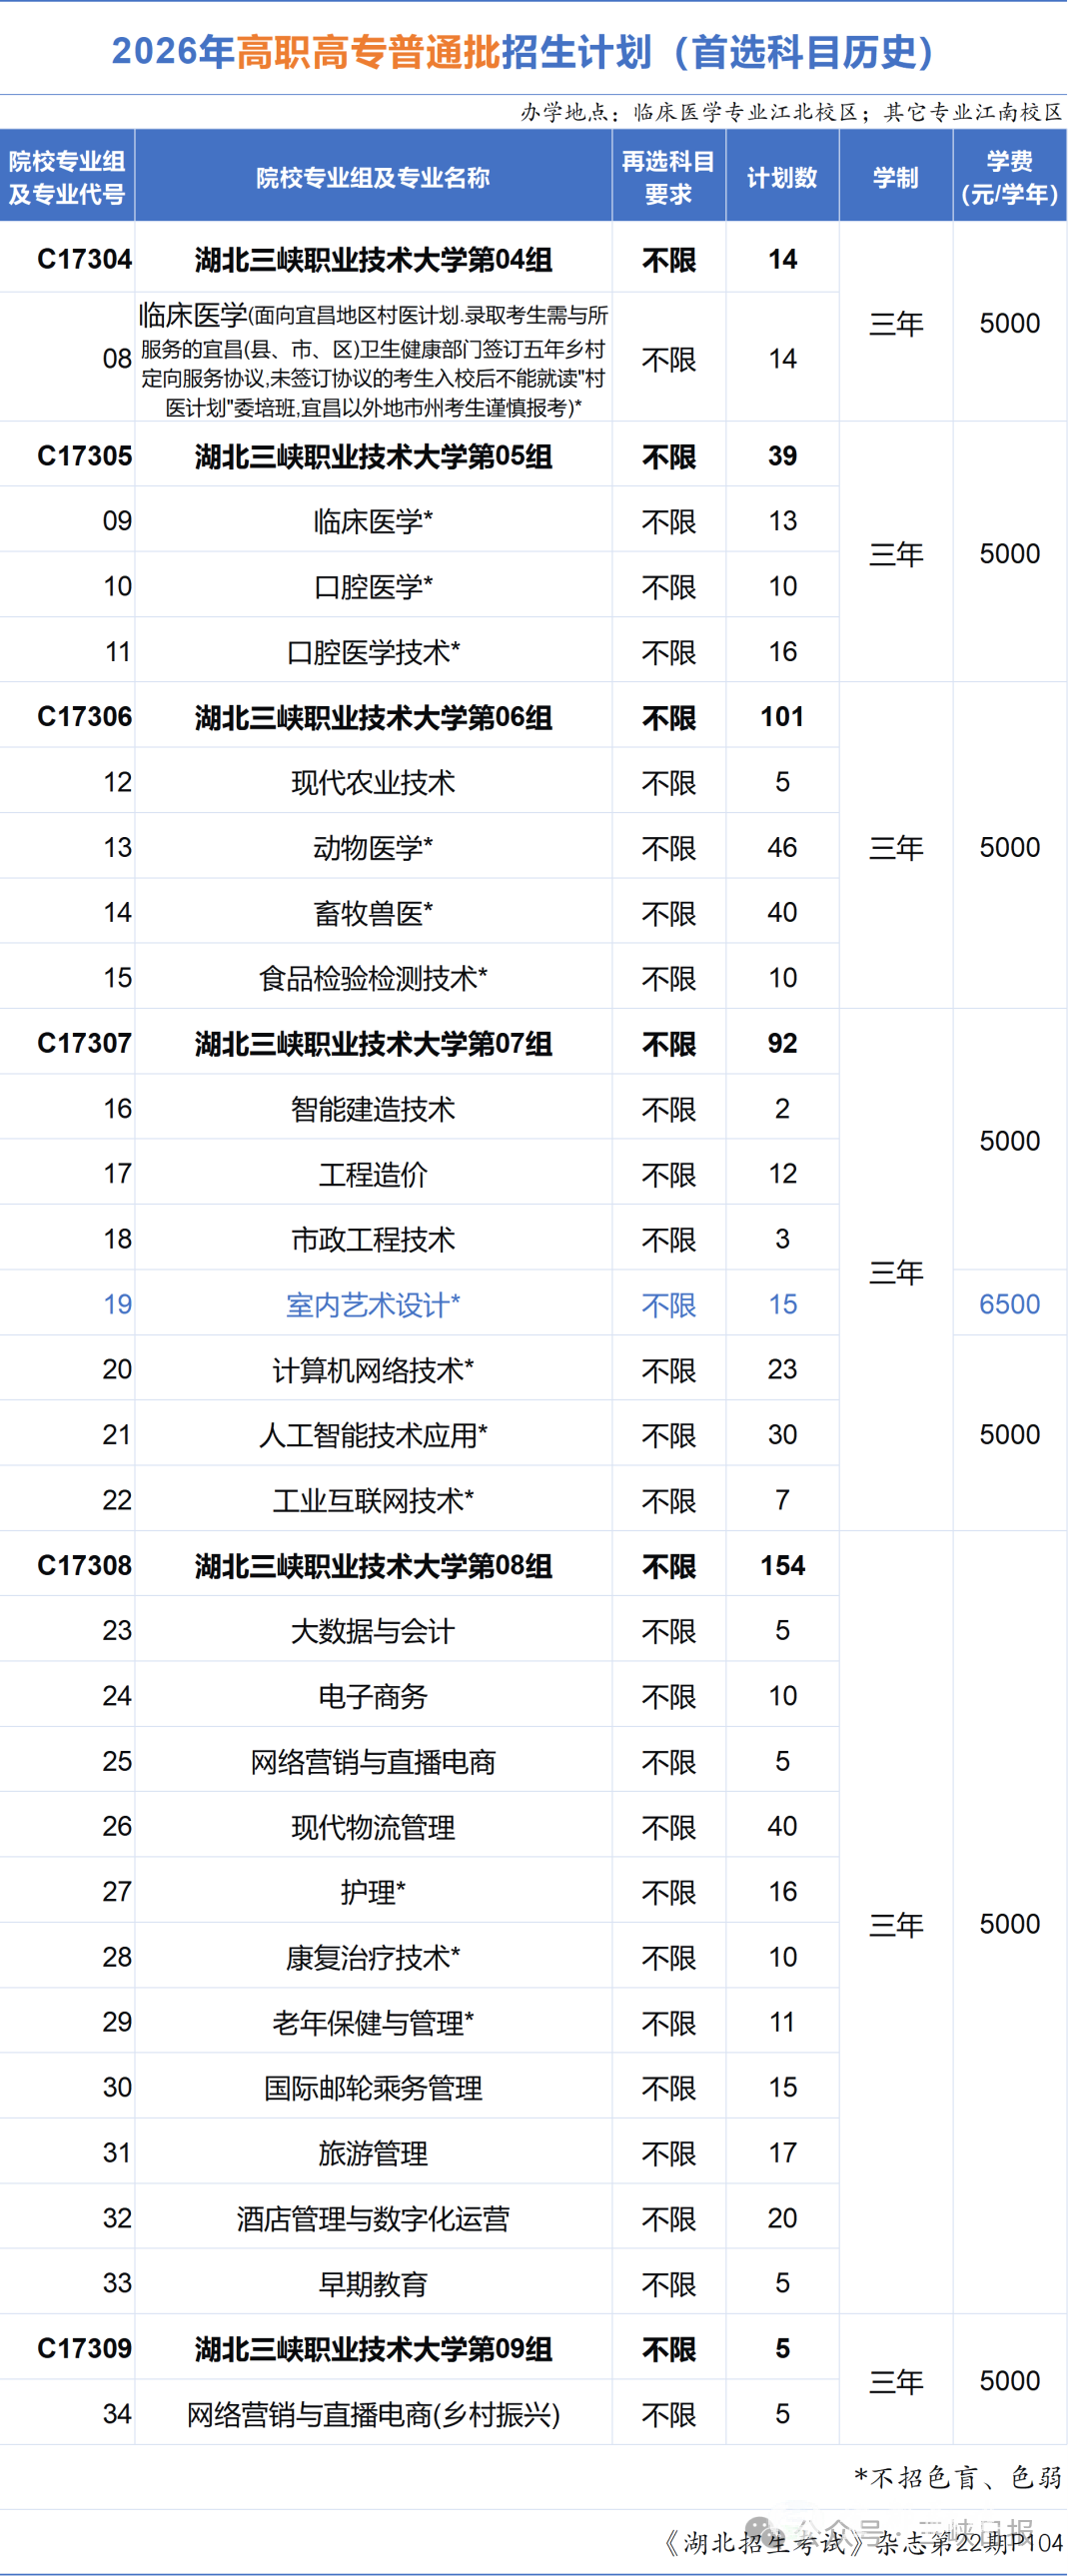Select group code C17307
The height and width of the screenshot is (2576, 1068).
pyautogui.click(x=85, y=1043)
